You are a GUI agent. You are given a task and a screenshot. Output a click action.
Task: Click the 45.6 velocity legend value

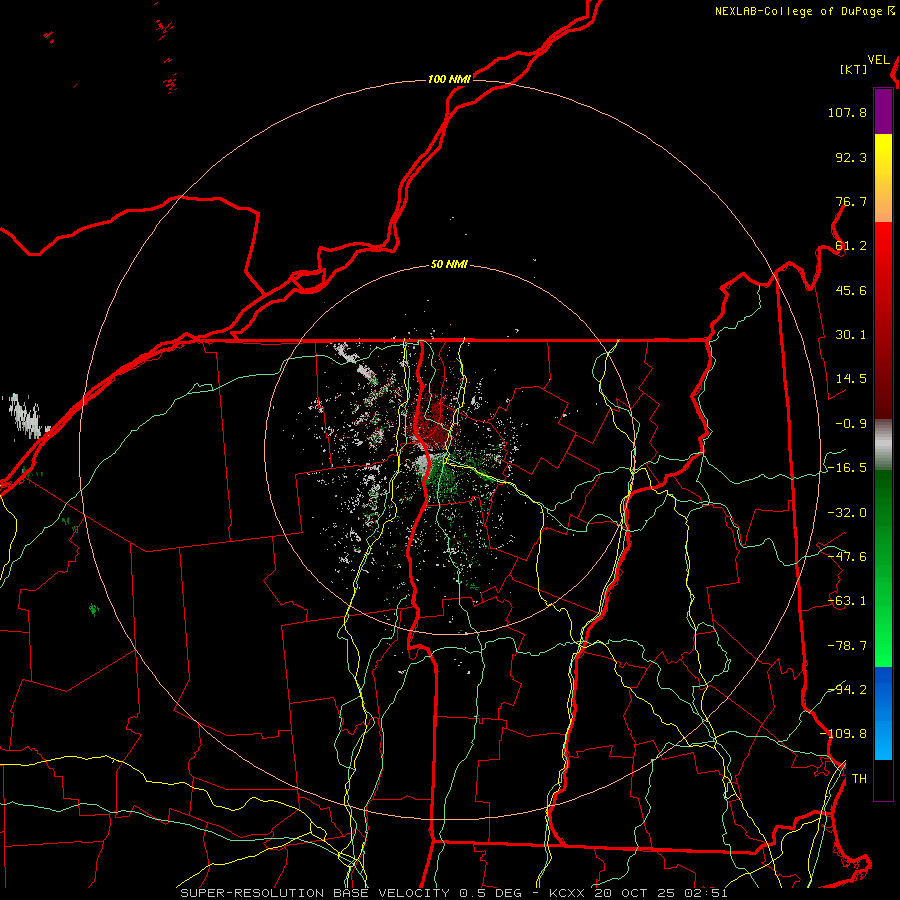851,290
